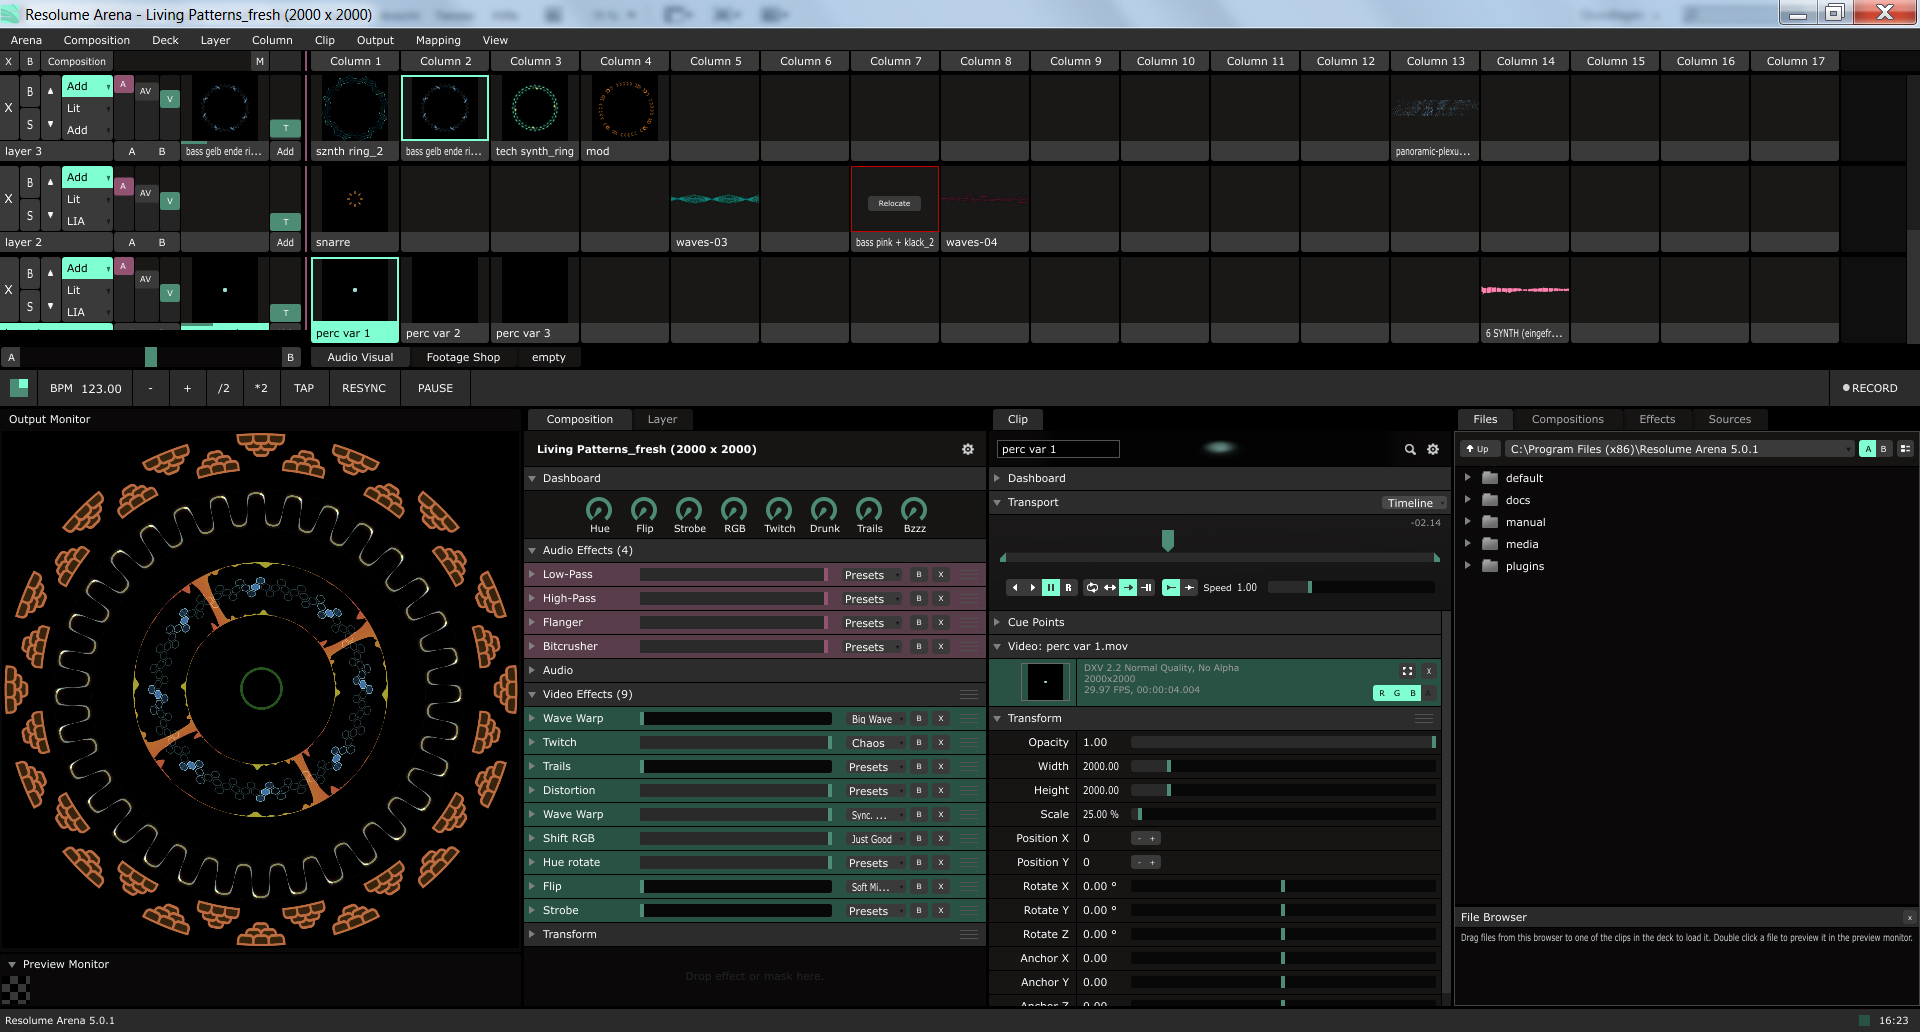This screenshot has height=1032, width=1920.
Task: Click the ping-pong (bounce) playback icon
Action: click(x=1110, y=588)
